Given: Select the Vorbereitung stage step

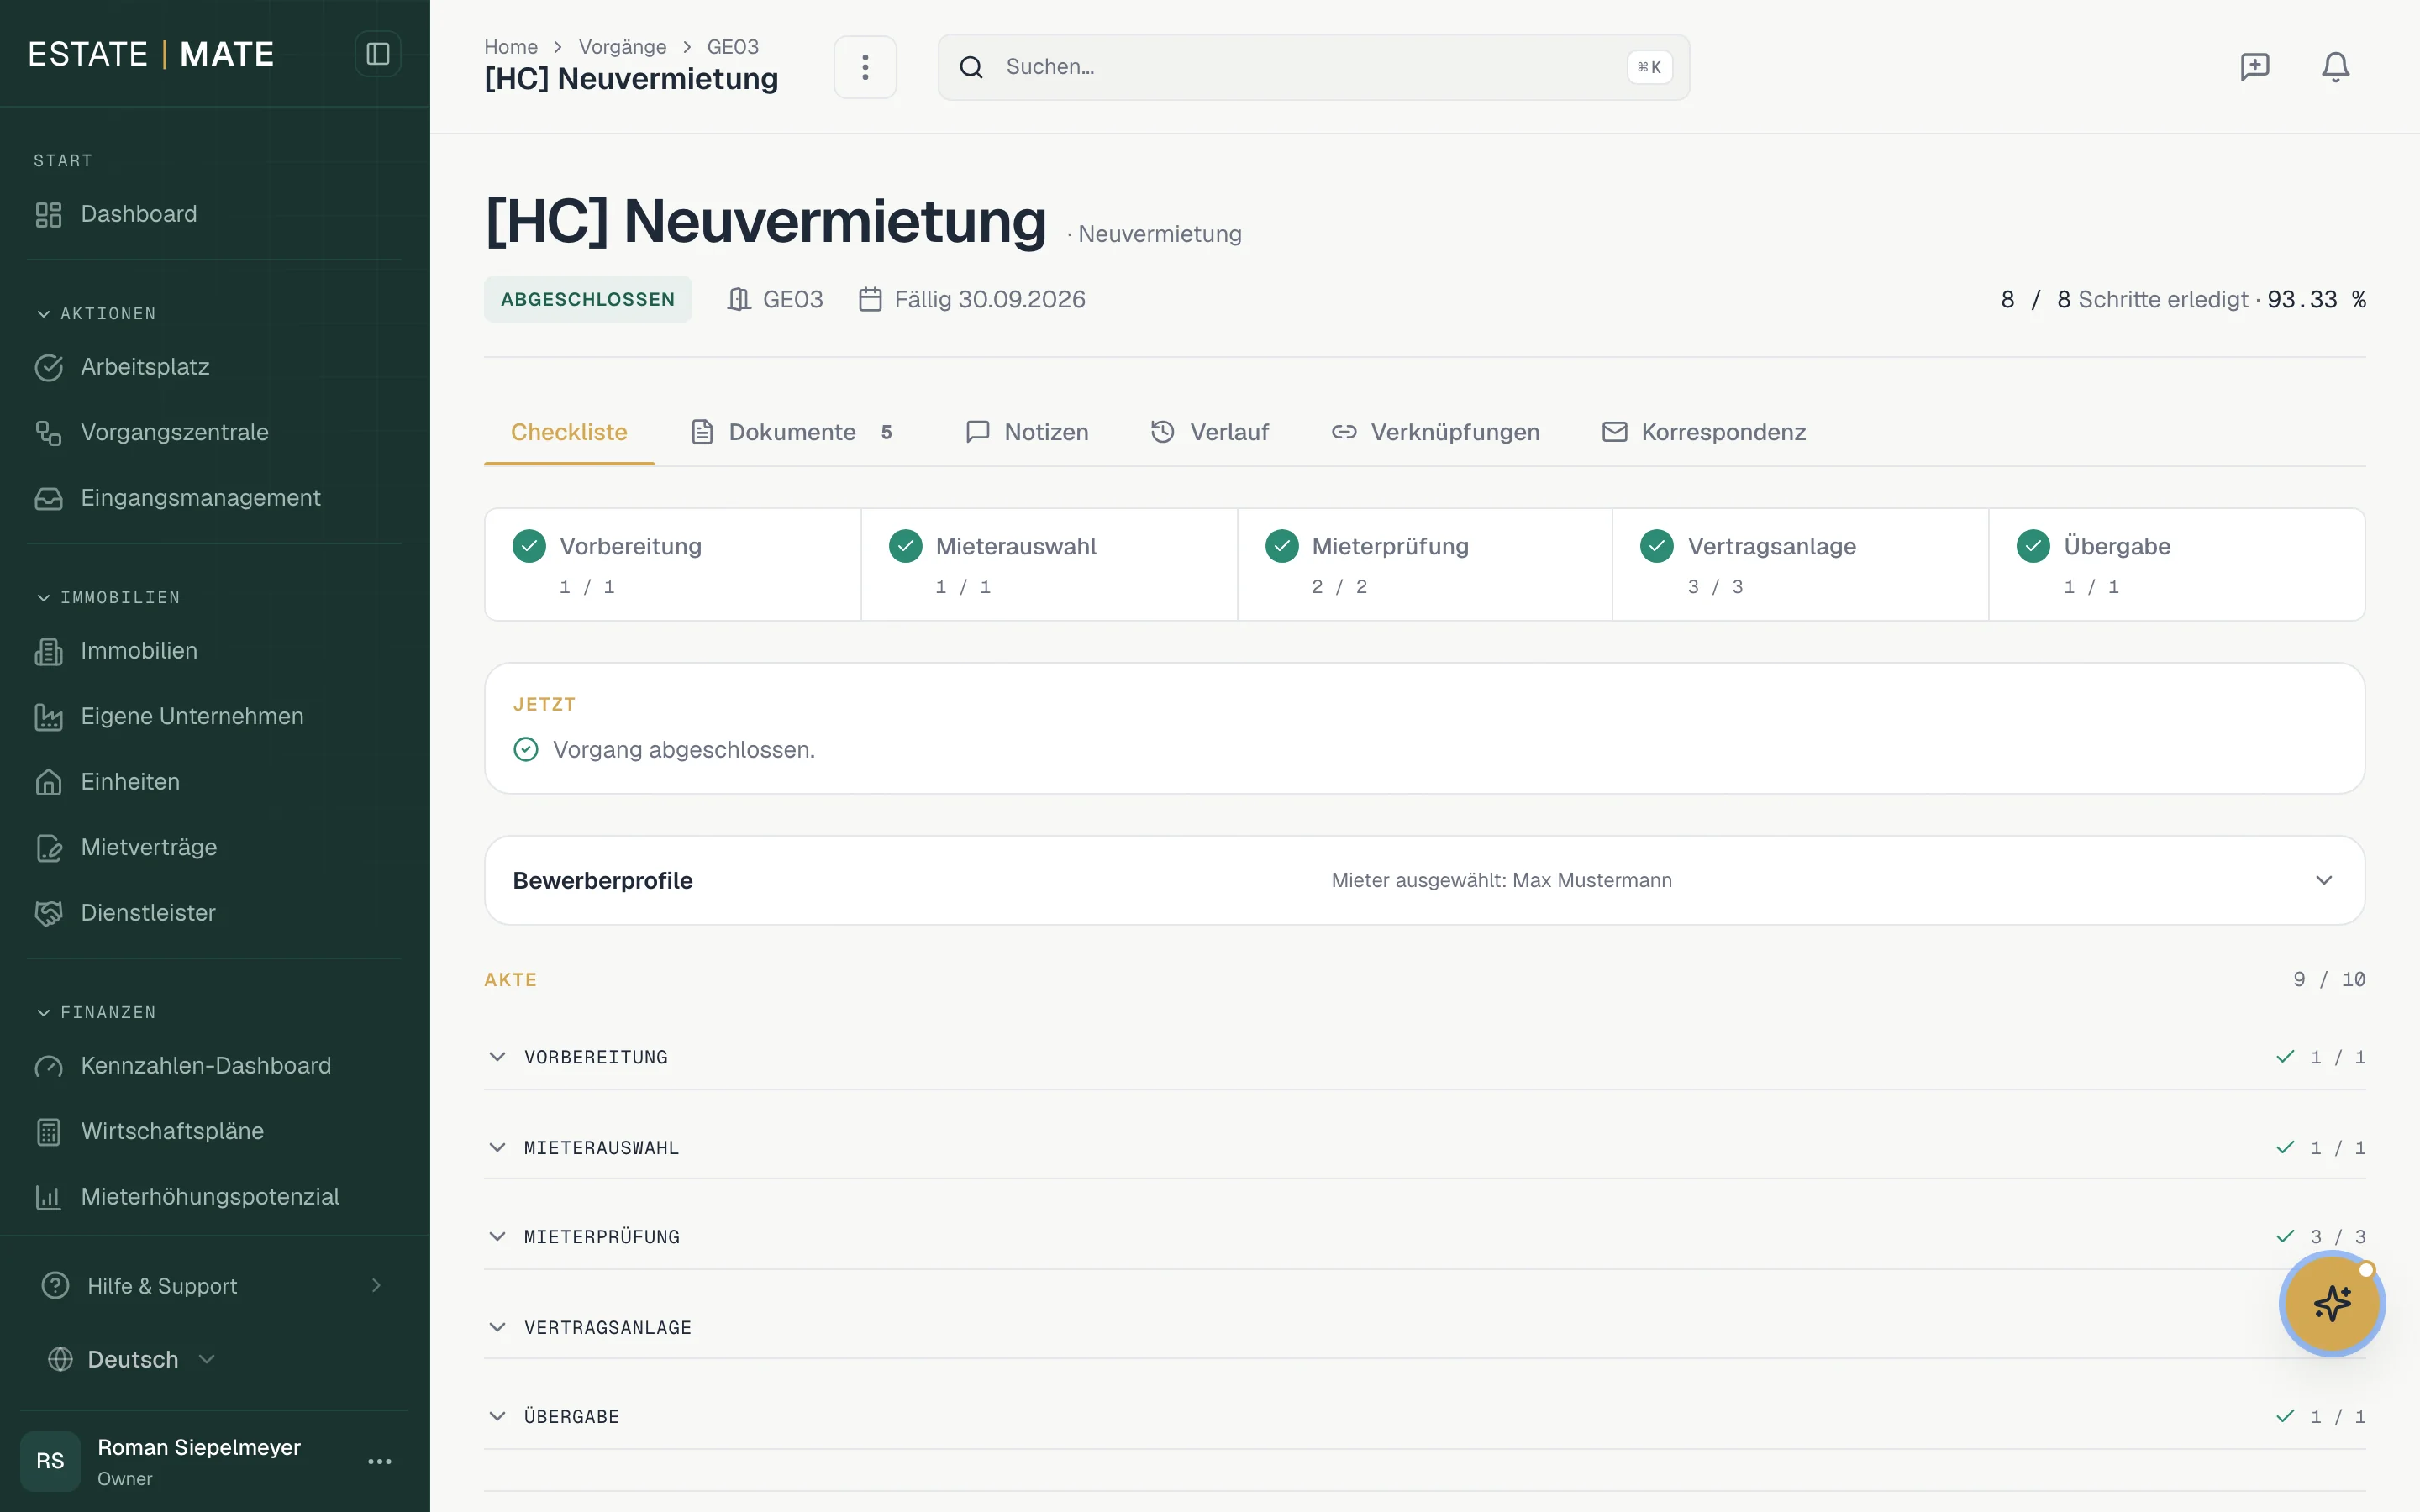Looking at the screenshot, I should 673,565.
